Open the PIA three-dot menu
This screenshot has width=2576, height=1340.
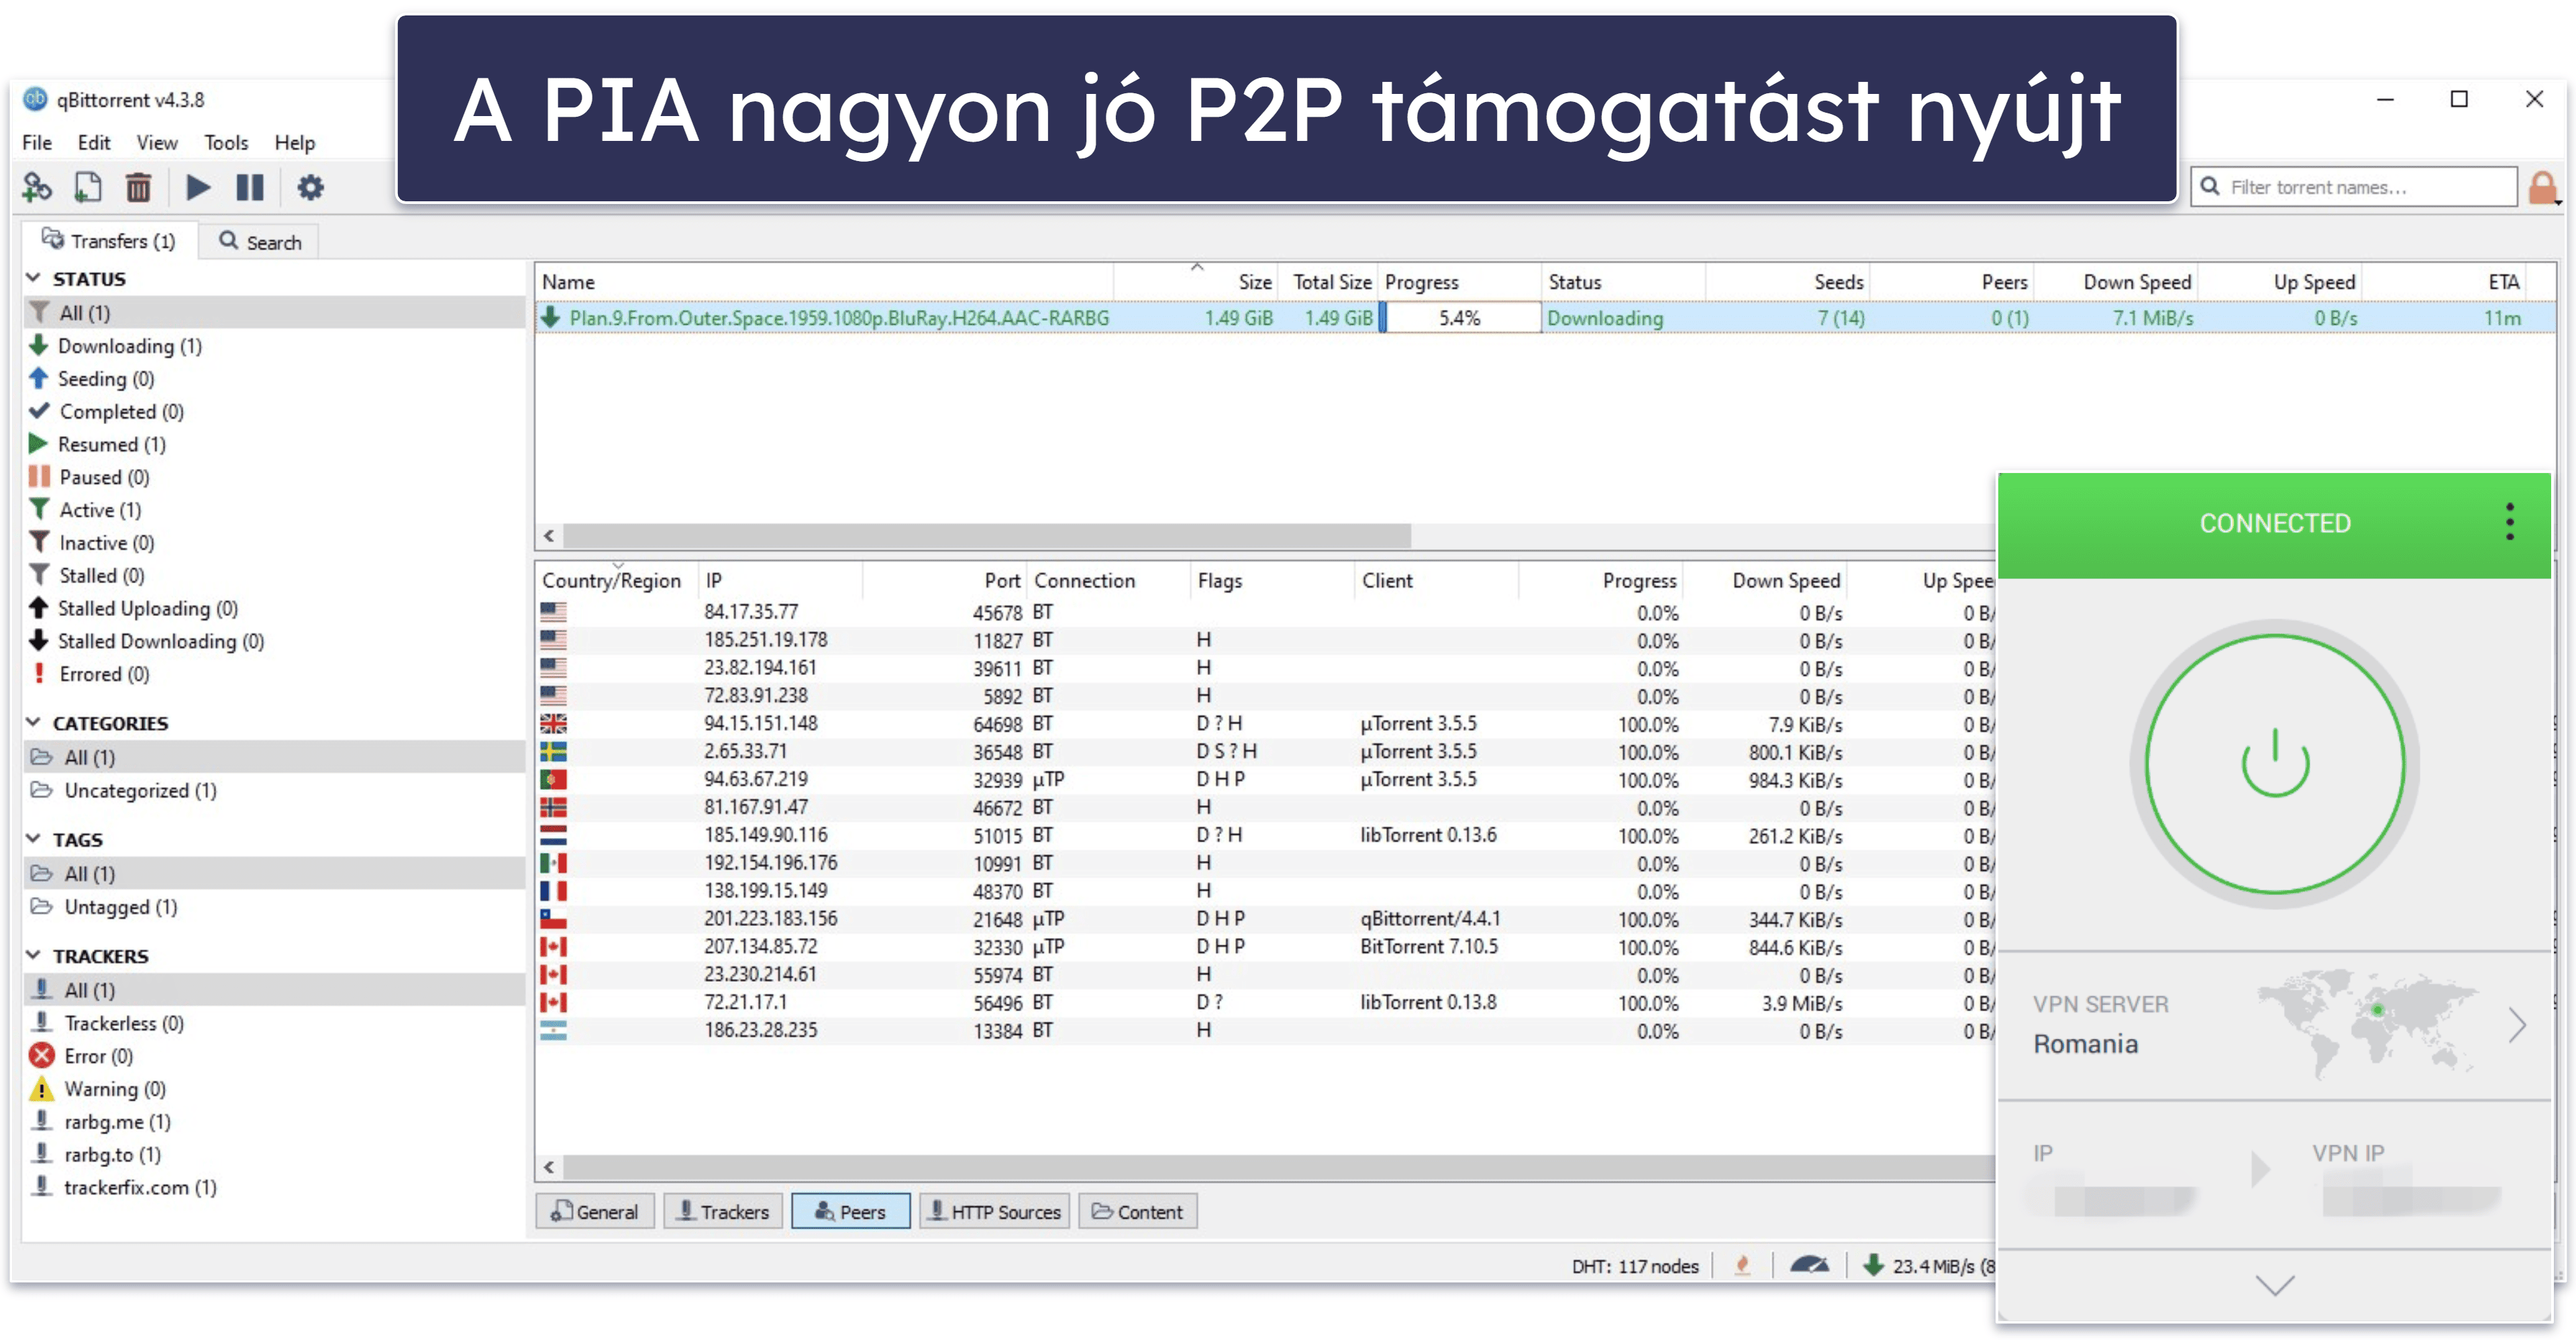click(2509, 522)
